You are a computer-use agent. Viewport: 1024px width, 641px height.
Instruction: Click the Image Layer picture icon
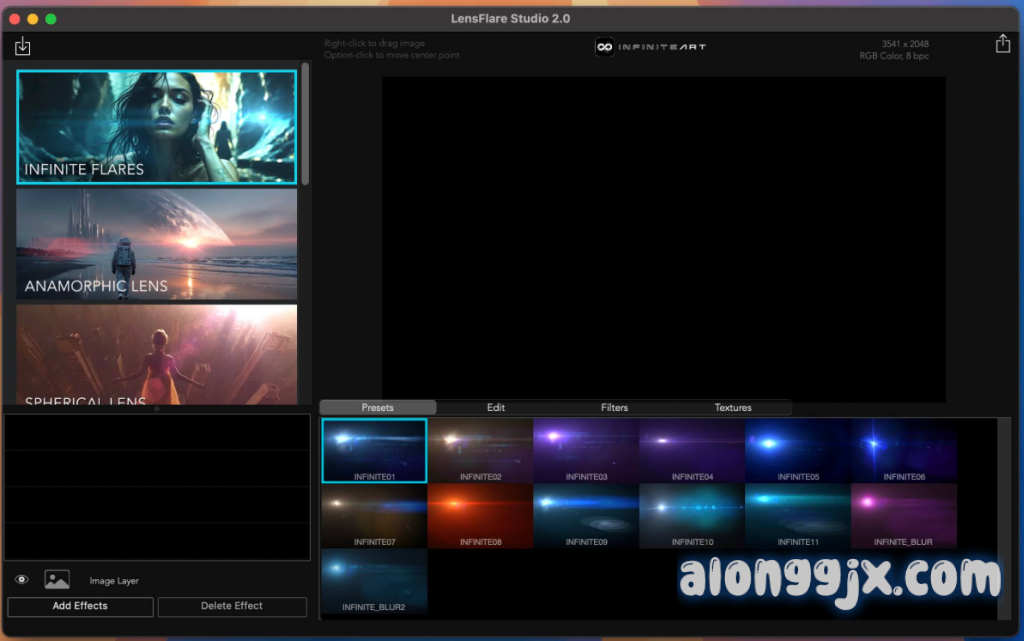(57, 580)
